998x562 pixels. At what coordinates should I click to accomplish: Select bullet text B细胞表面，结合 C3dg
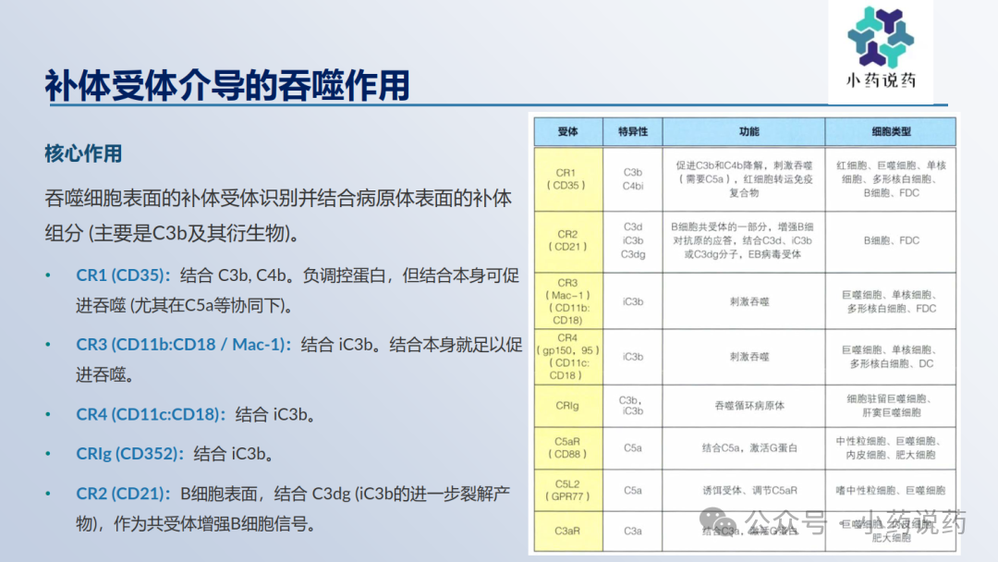[x=266, y=493]
